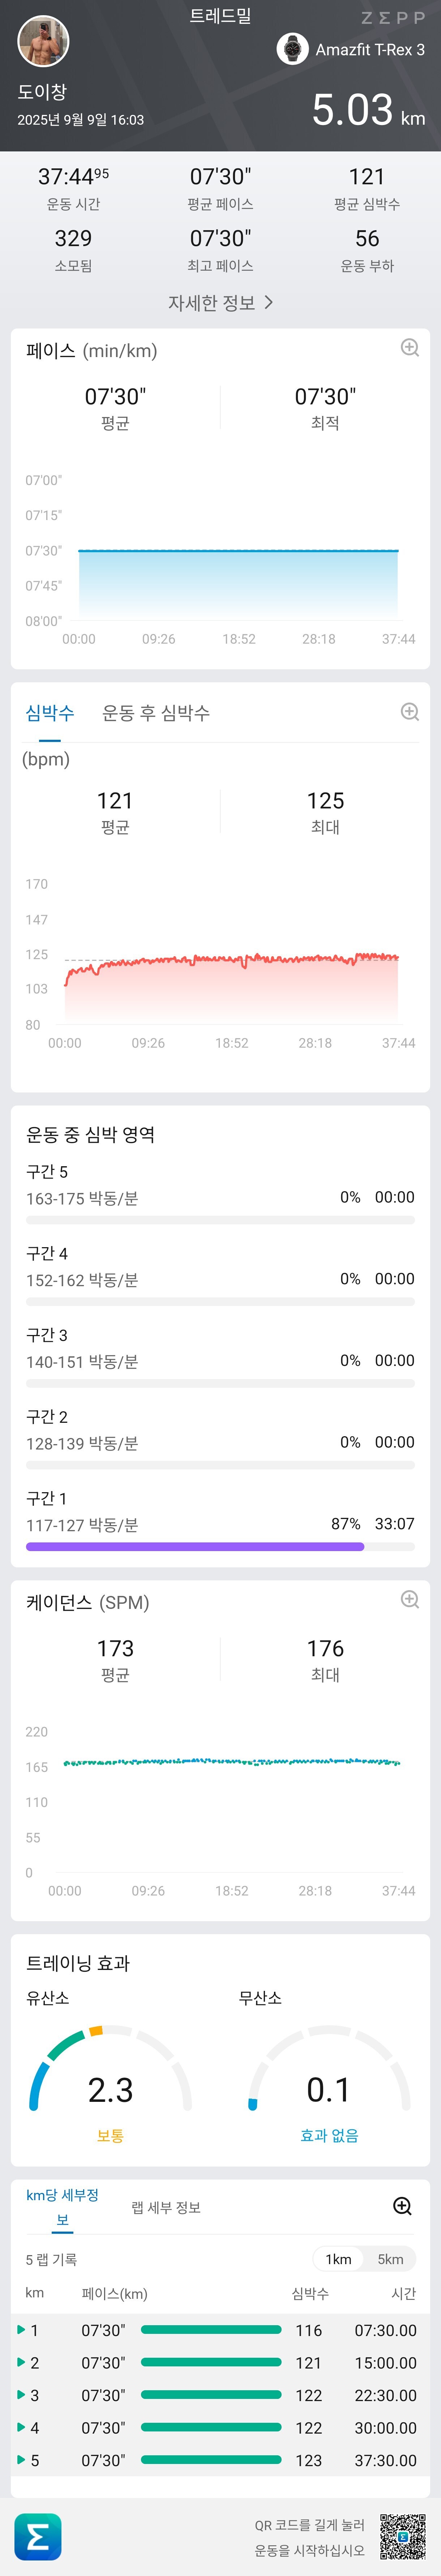Viewport: 441px width, 2576px height.
Task: Expand lap 3 details row
Action: 21,2395
